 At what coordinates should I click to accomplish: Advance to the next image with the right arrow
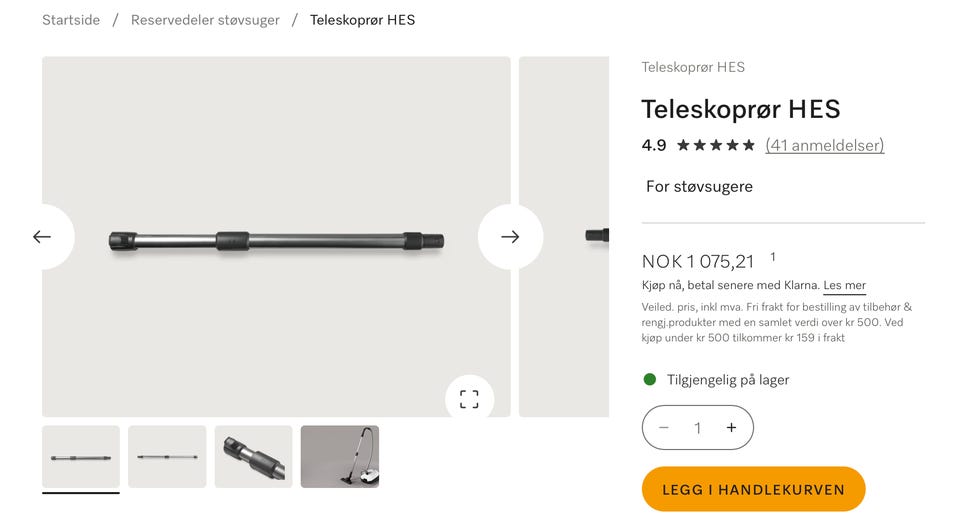[510, 237]
